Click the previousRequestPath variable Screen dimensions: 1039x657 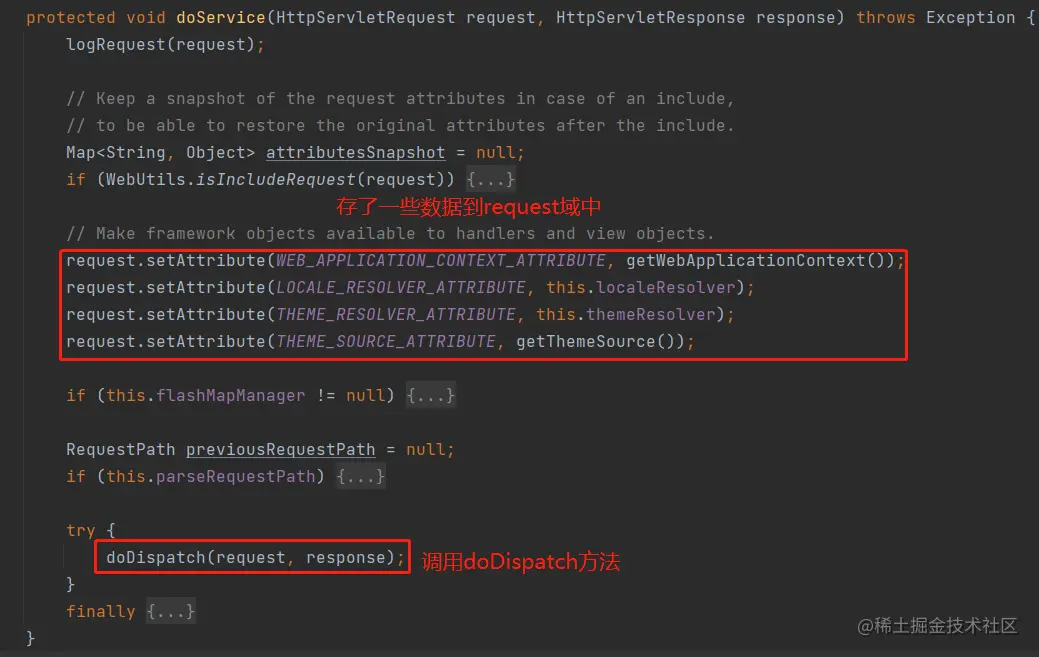pos(281,450)
